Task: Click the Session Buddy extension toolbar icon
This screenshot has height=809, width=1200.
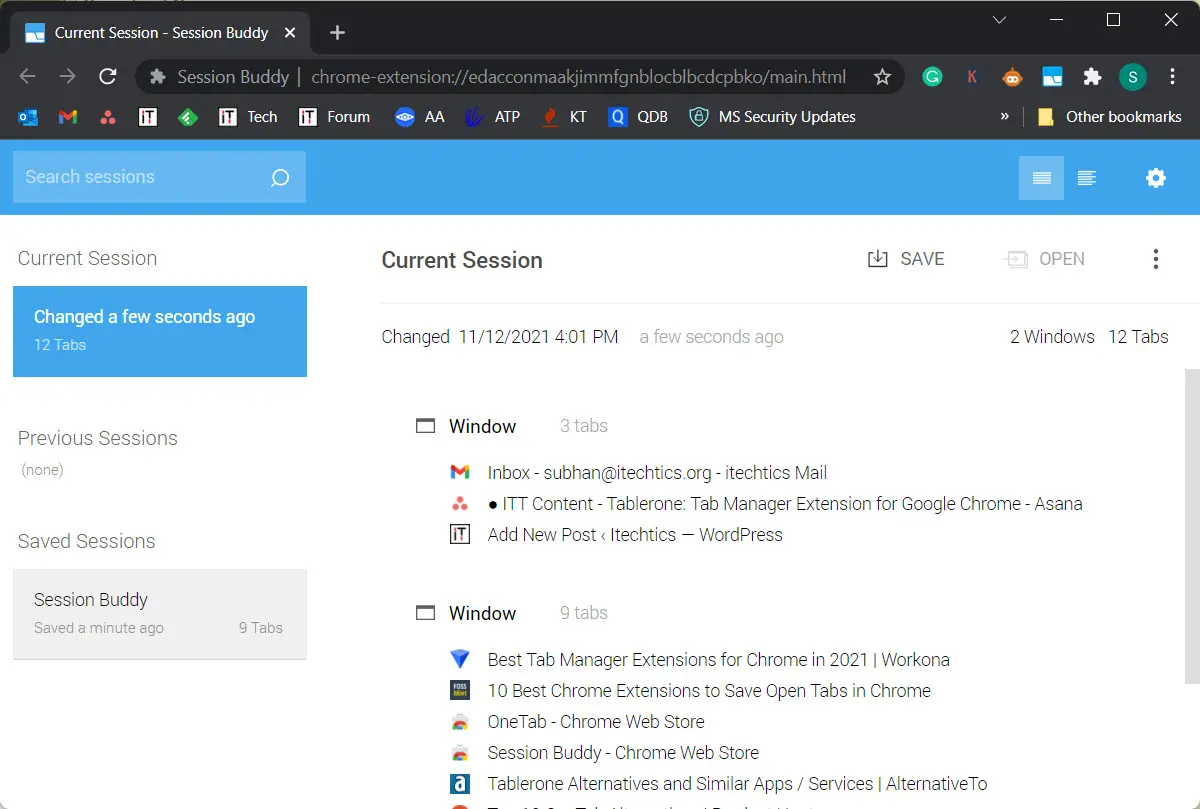Action: tap(1052, 77)
